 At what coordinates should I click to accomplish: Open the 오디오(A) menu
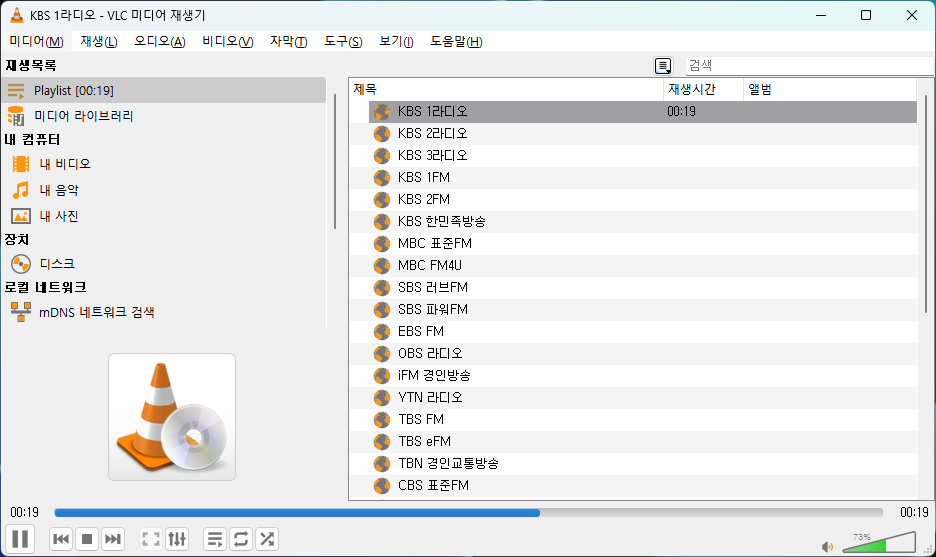click(x=159, y=41)
